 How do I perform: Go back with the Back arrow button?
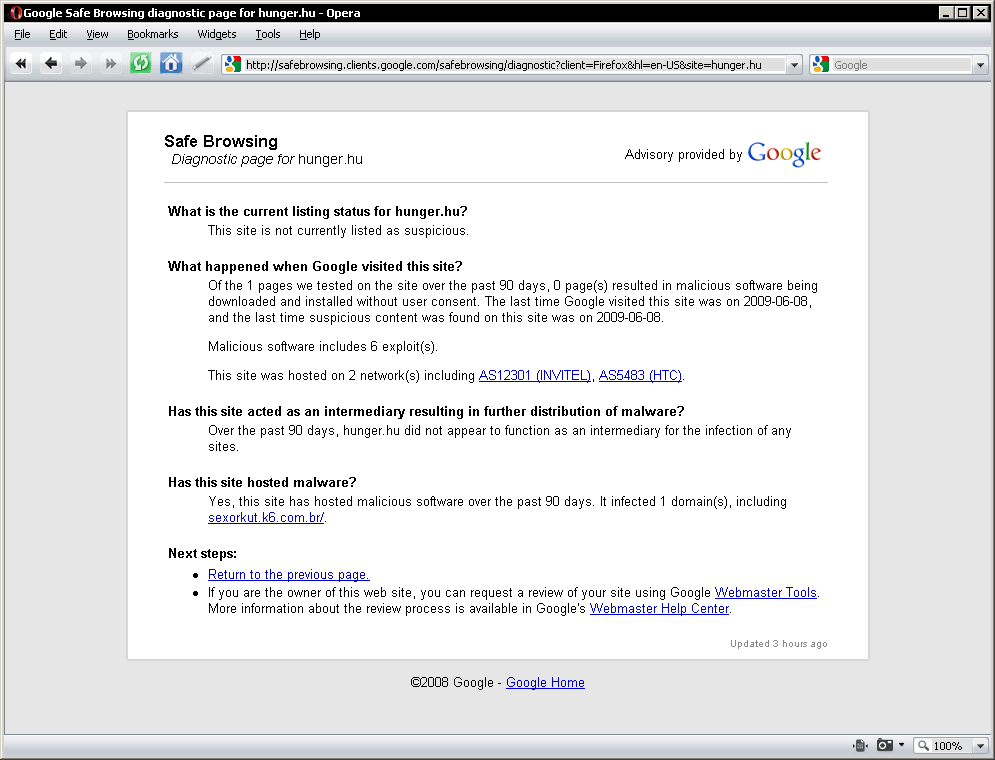[x=51, y=63]
